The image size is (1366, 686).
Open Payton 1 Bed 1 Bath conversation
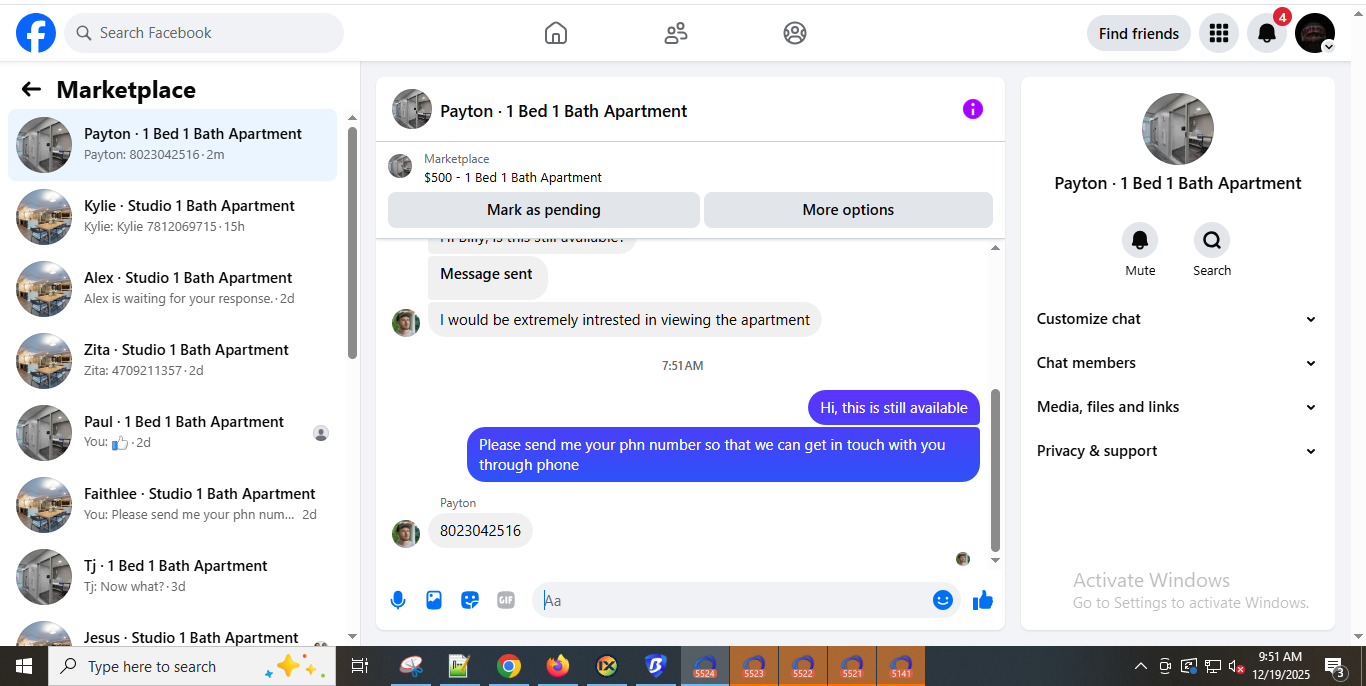tap(172, 144)
